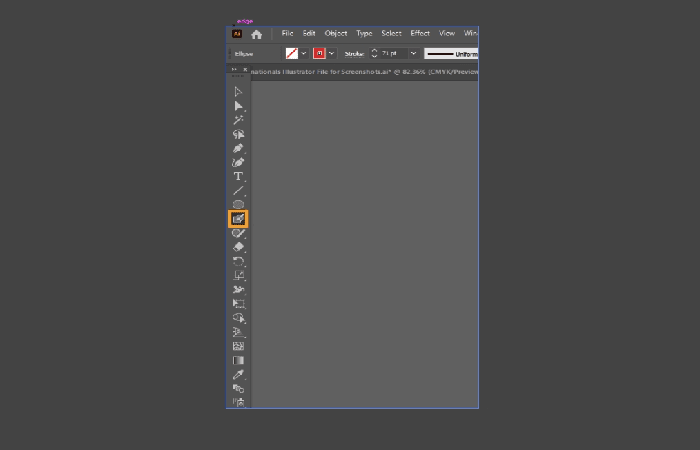700x450 pixels.
Task: Select the Ellipse tool in toolbar
Action: [x=238, y=204]
